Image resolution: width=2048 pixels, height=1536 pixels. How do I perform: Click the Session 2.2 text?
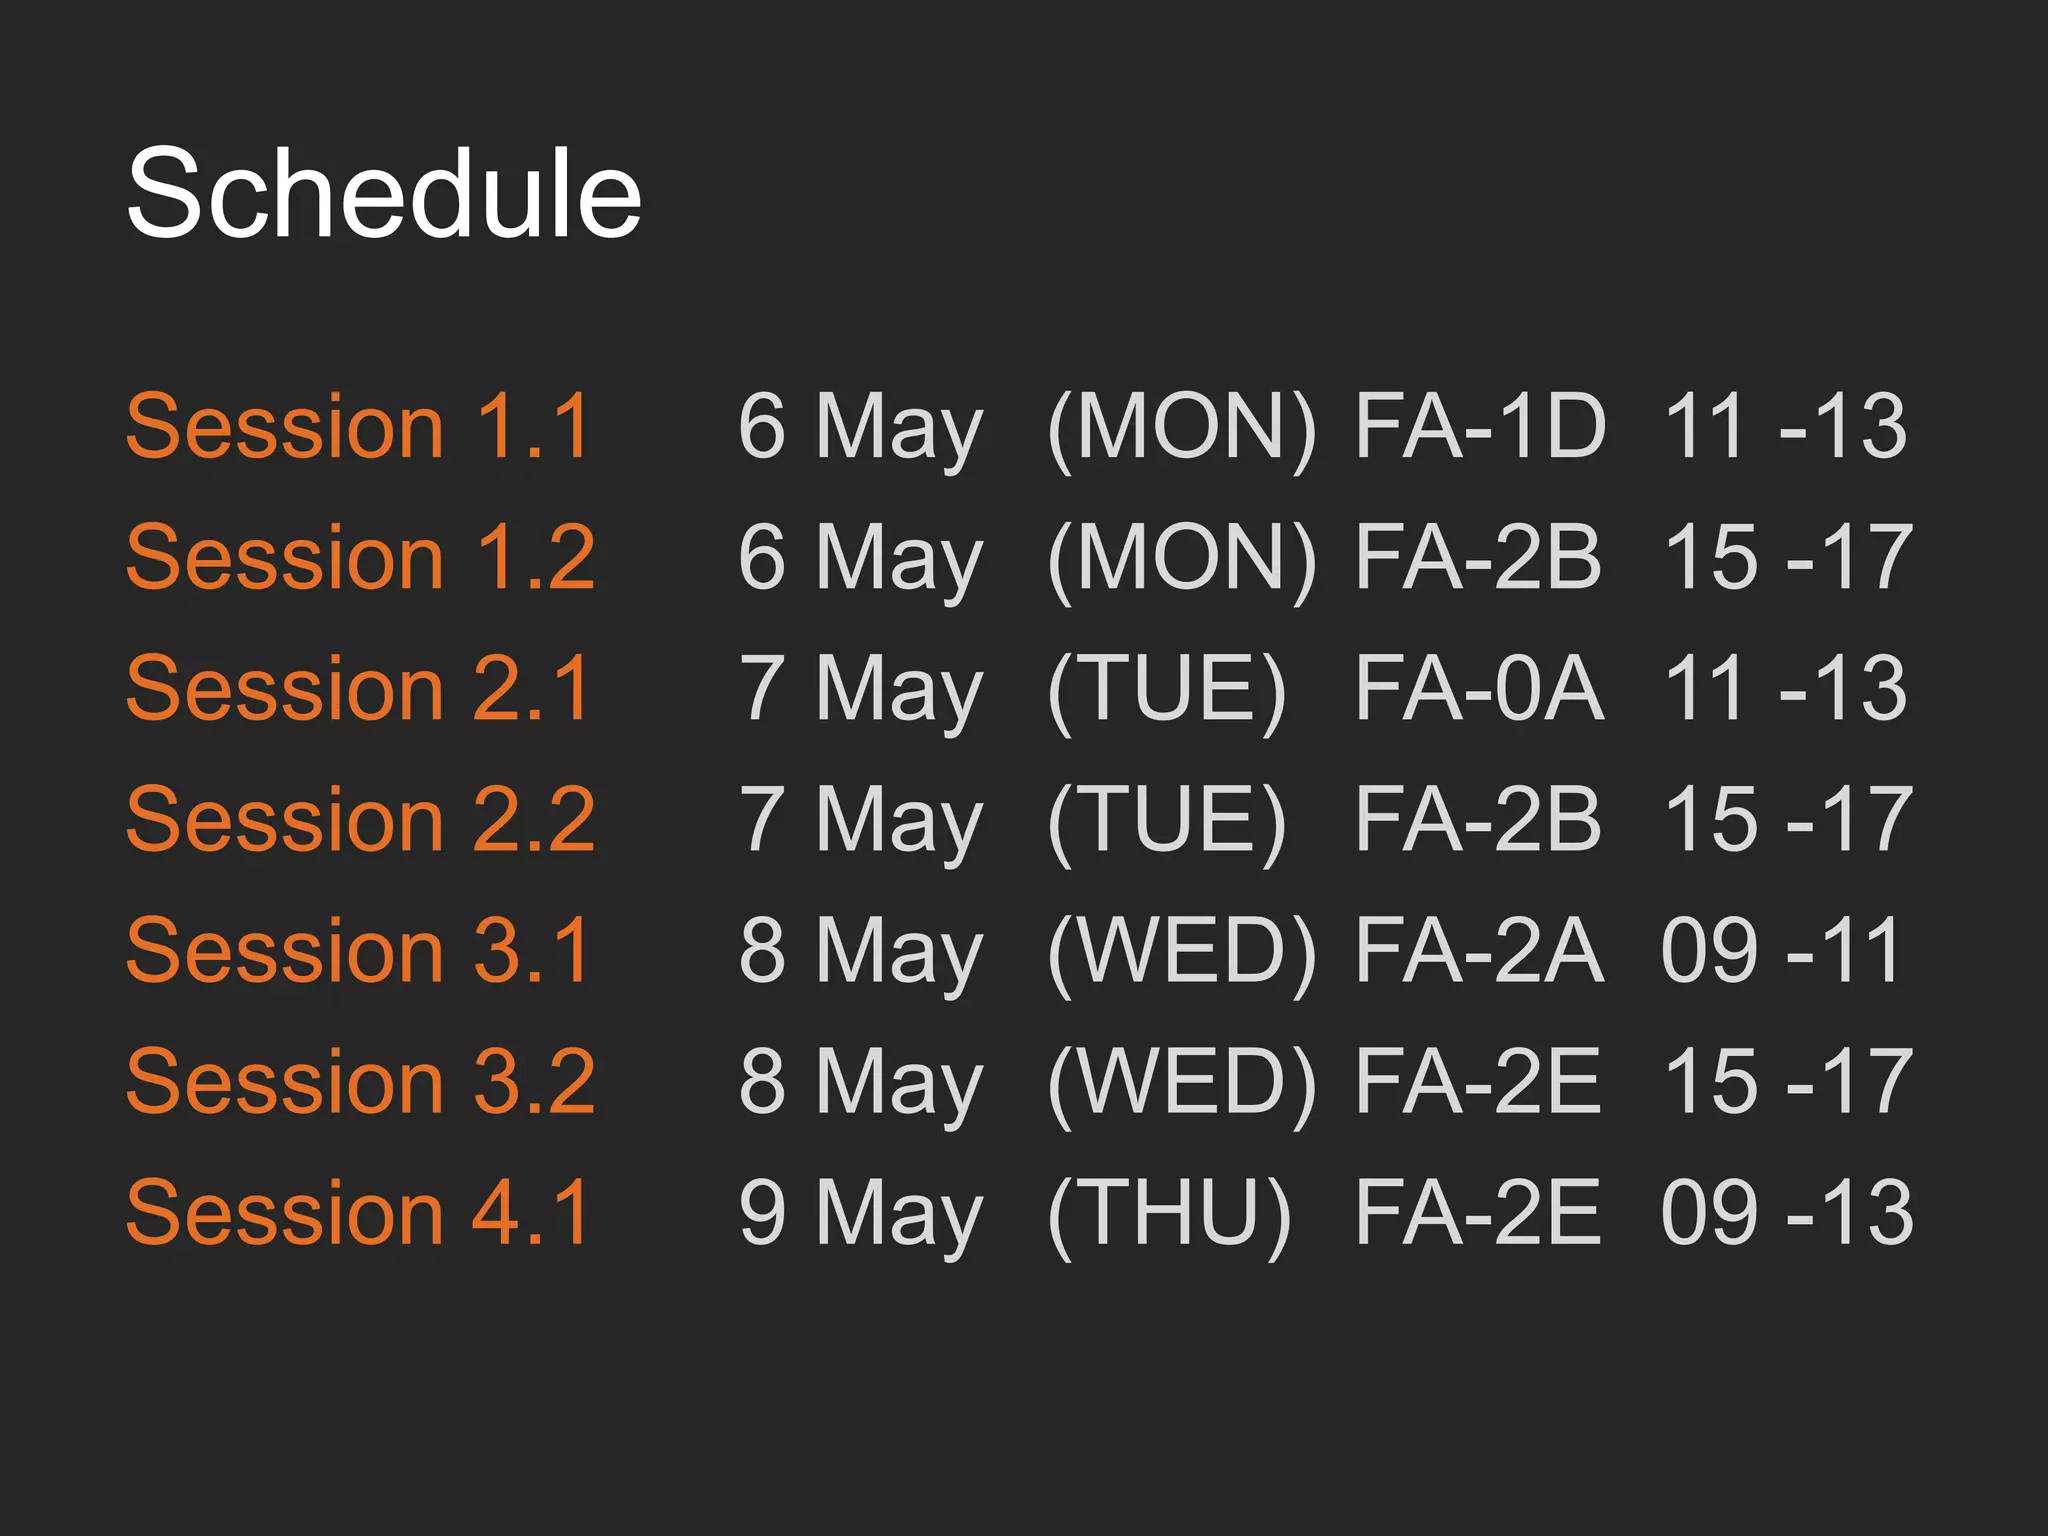(360, 819)
